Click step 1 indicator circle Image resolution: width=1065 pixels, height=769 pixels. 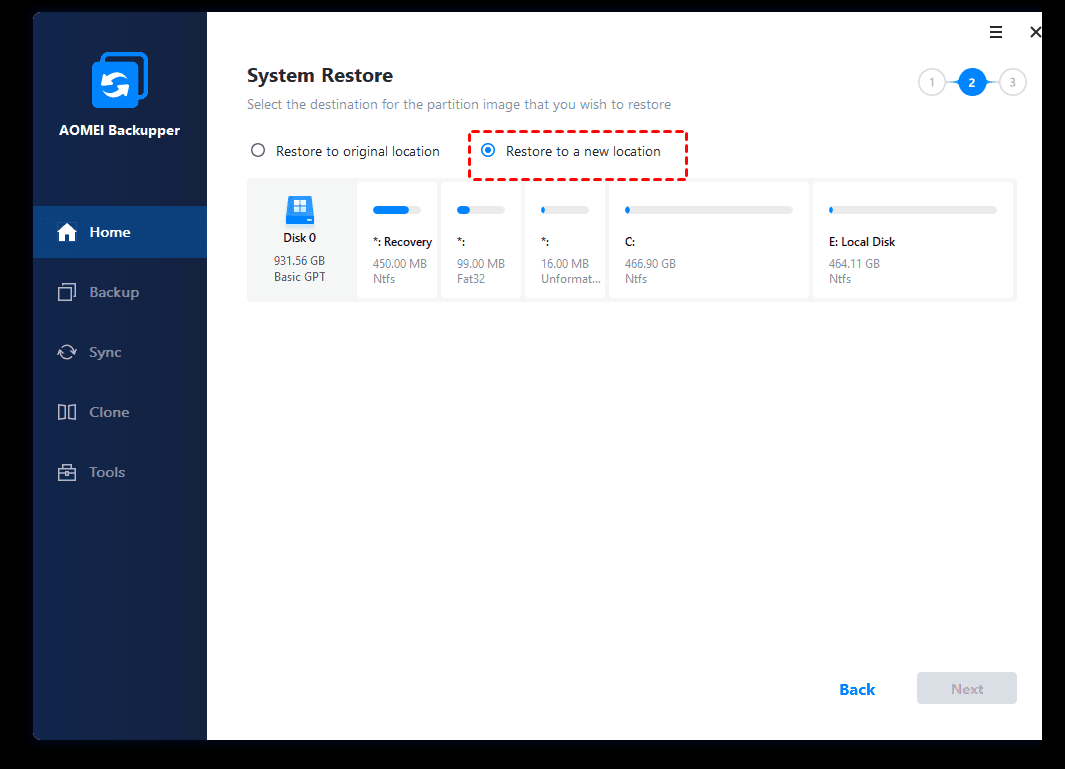click(x=932, y=82)
